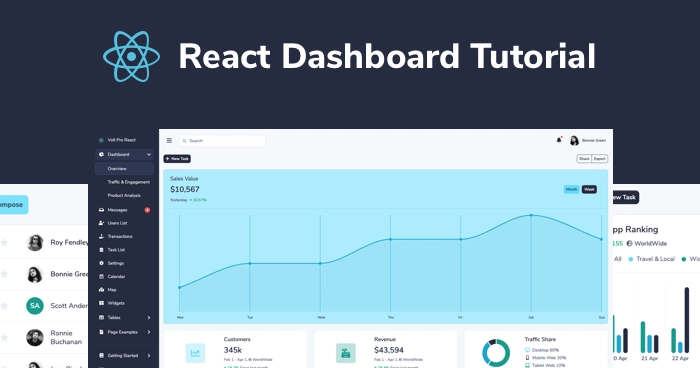Click in the Search input field
The image size is (700, 368).
(222, 141)
